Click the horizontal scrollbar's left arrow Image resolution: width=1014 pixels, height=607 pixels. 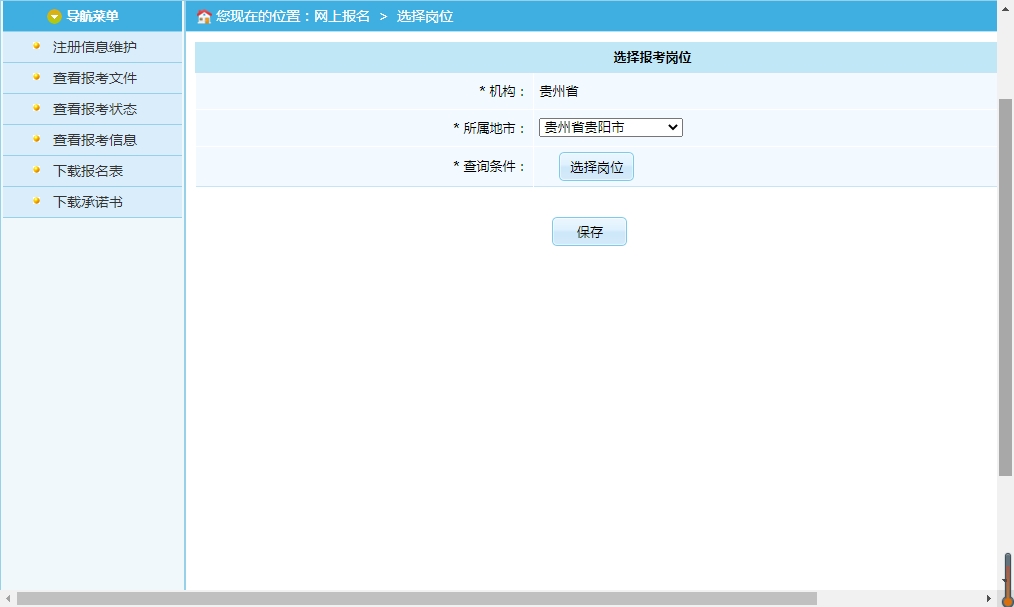8,599
